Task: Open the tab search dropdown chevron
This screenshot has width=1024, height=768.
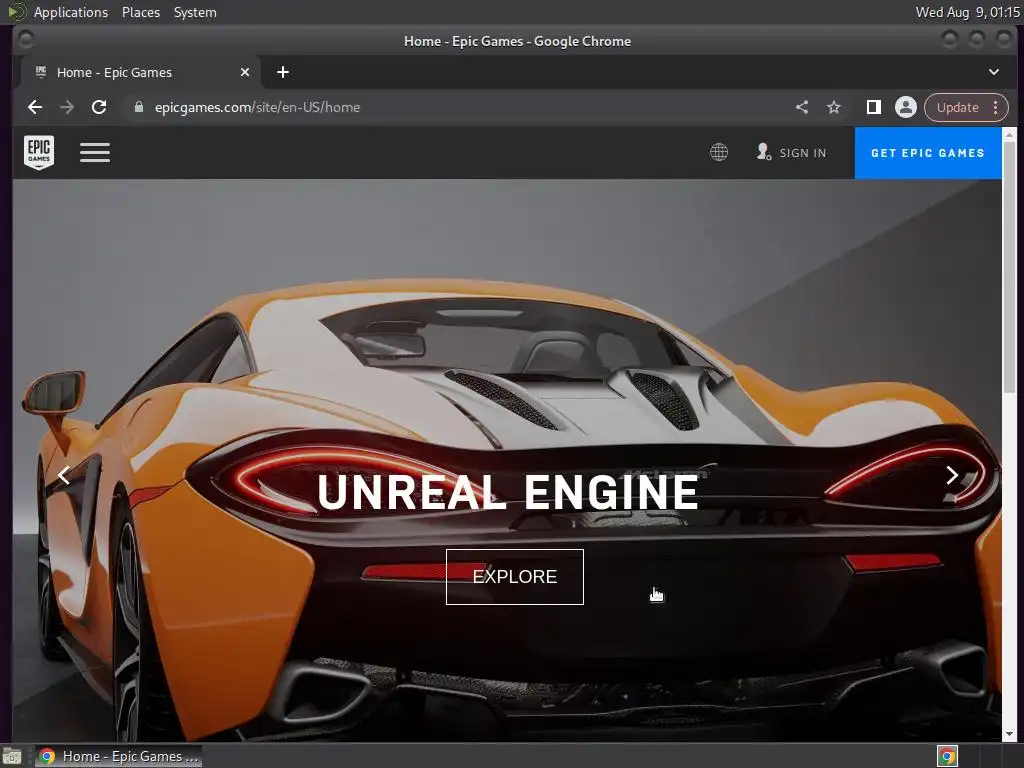Action: pyautogui.click(x=993, y=72)
